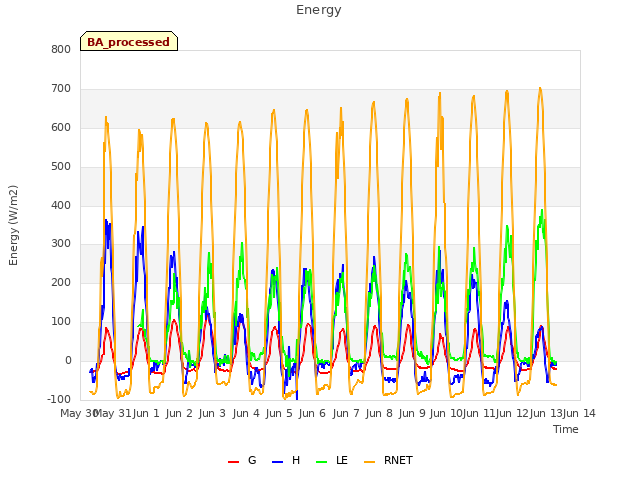Click the BA_processed annotation label
The width and height of the screenshot is (640, 480).
click(x=129, y=42)
